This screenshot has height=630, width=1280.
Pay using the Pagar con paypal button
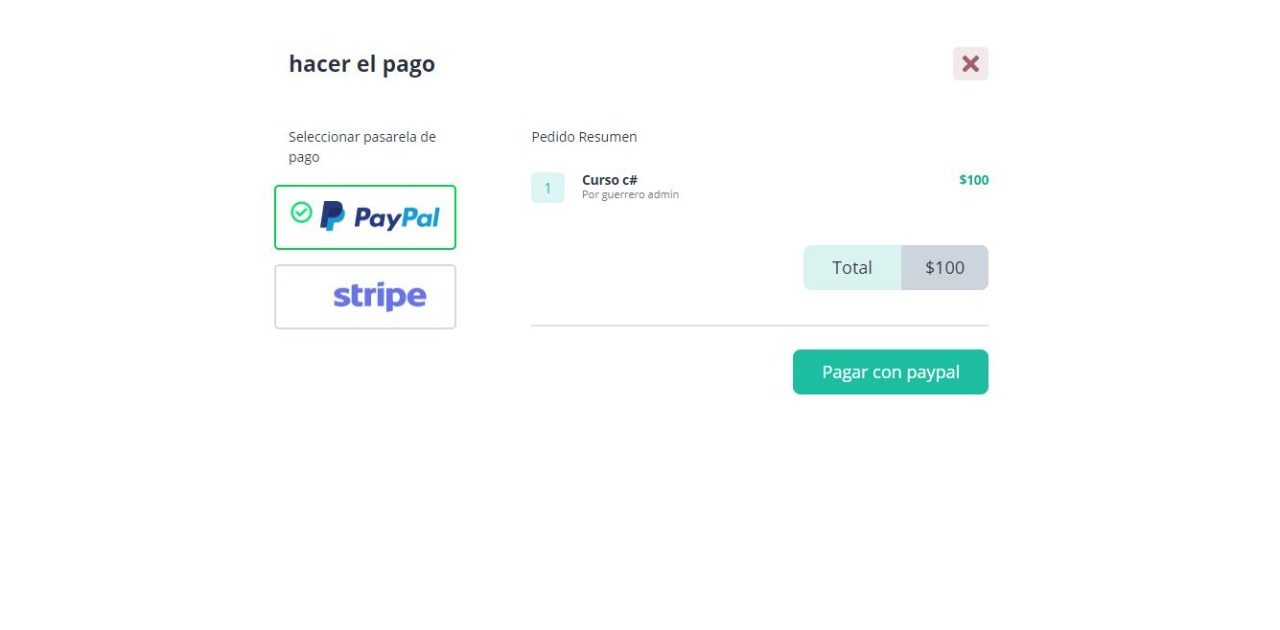tap(891, 372)
